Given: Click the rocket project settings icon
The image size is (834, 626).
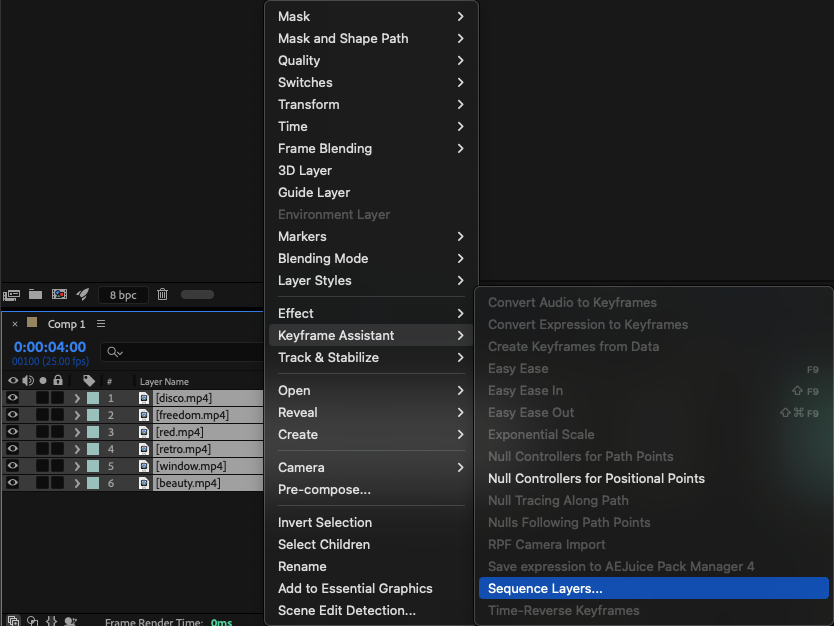Looking at the screenshot, I should pyautogui.click(x=82, y=294).
